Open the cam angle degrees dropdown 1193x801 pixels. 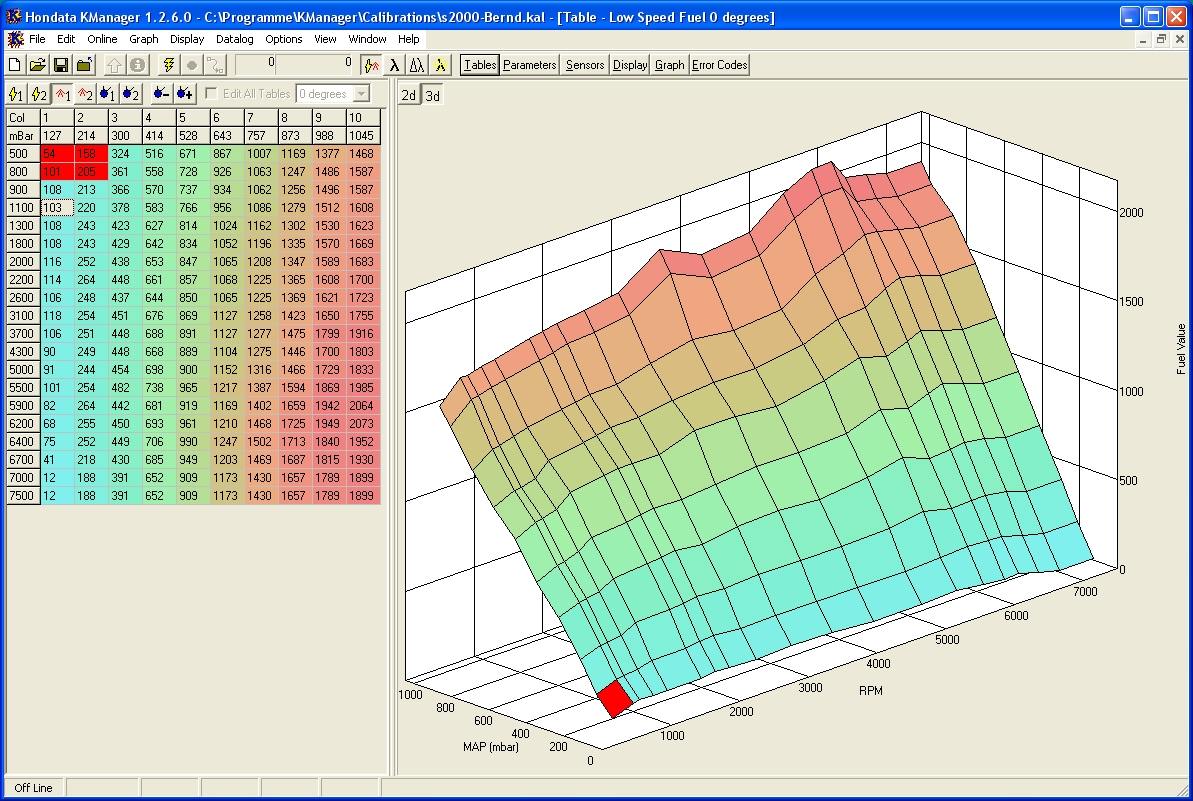(361, 94)
